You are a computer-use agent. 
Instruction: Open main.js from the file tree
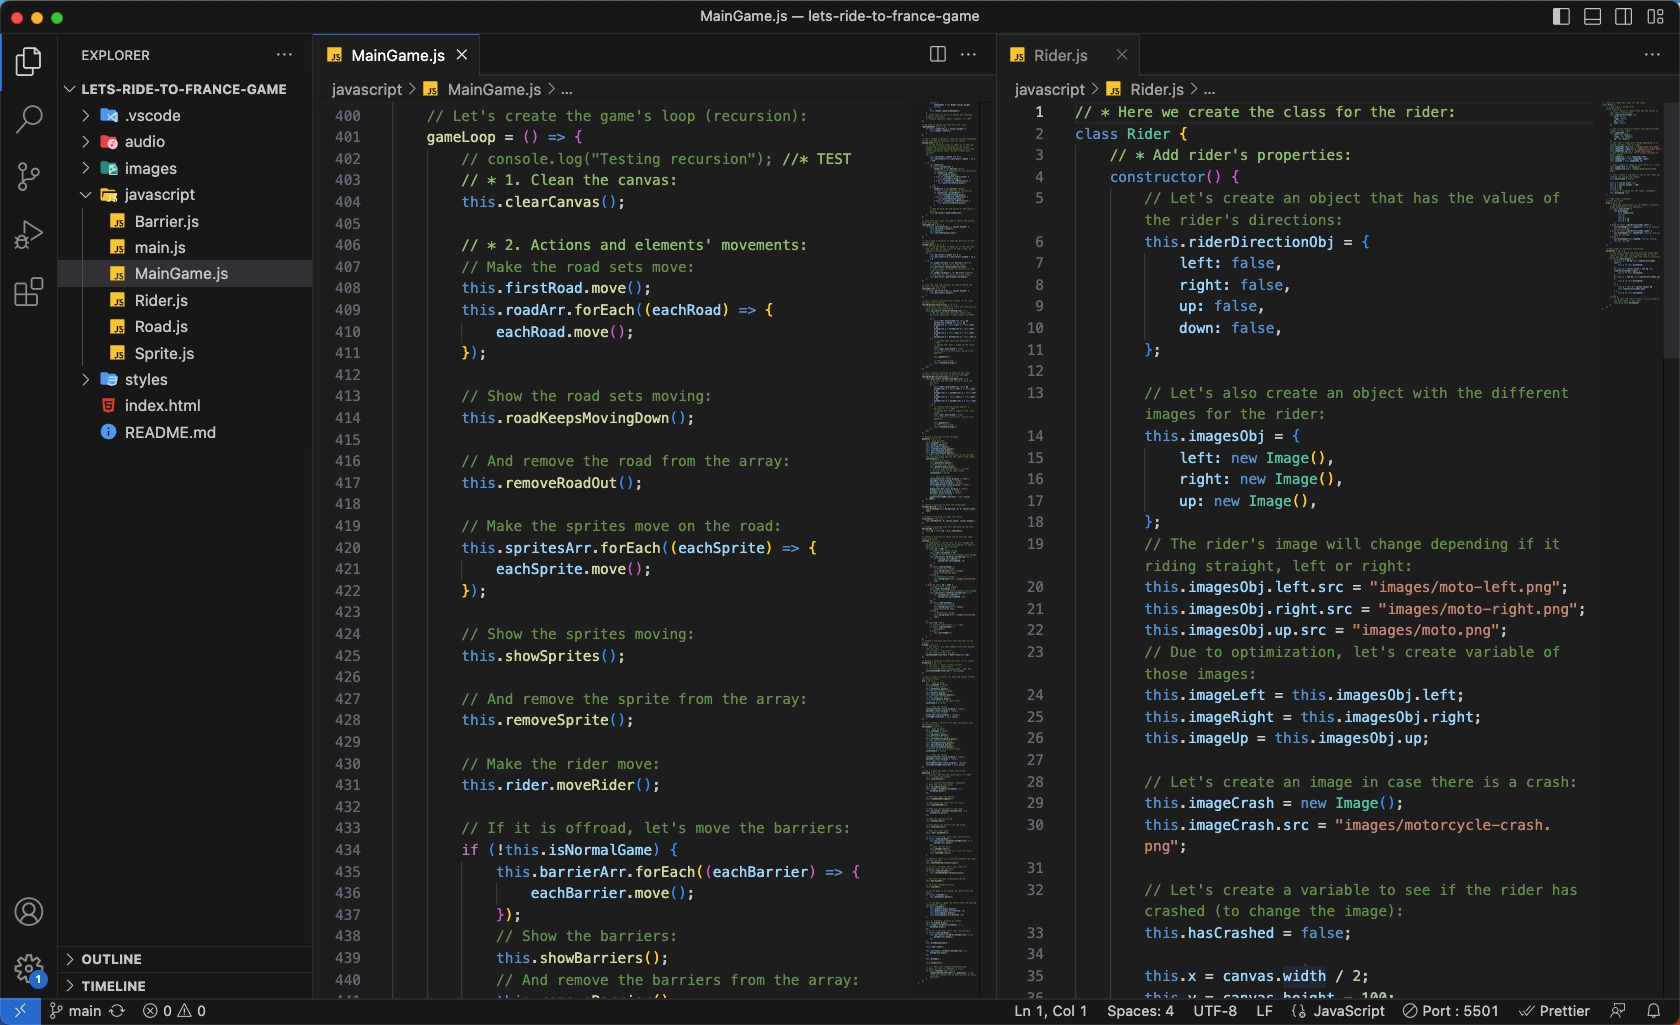[x=184, y=248]
